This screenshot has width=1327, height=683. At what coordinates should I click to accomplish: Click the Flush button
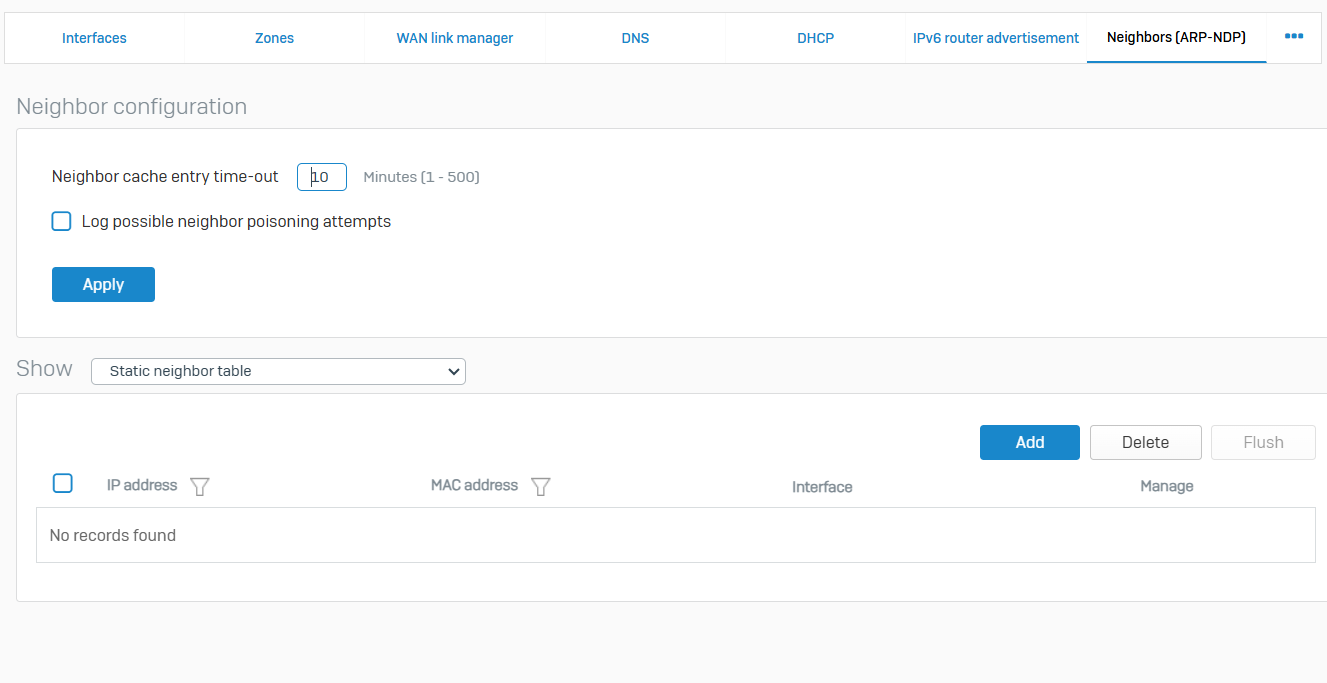1263,442
